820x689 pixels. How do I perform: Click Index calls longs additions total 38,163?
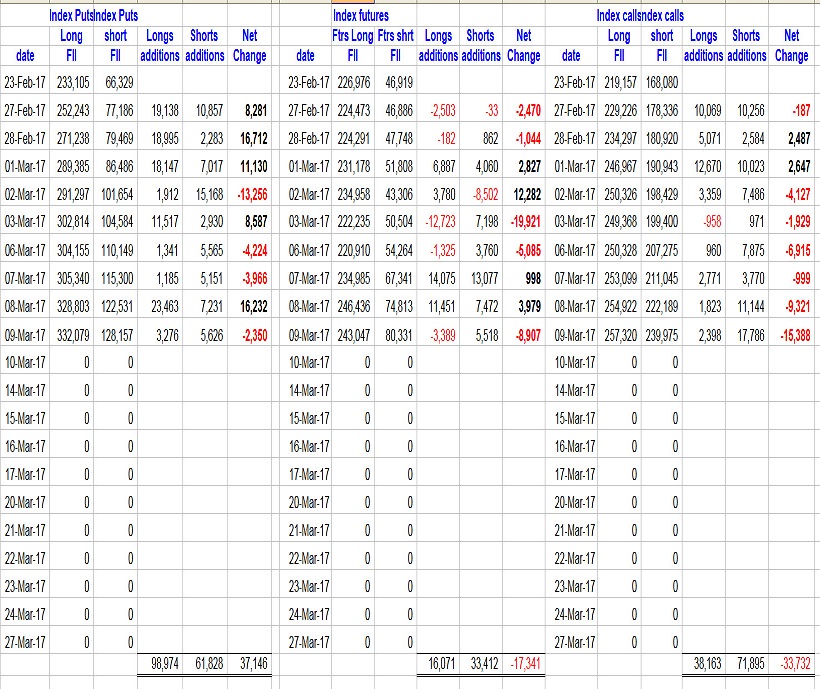[704, 664]
